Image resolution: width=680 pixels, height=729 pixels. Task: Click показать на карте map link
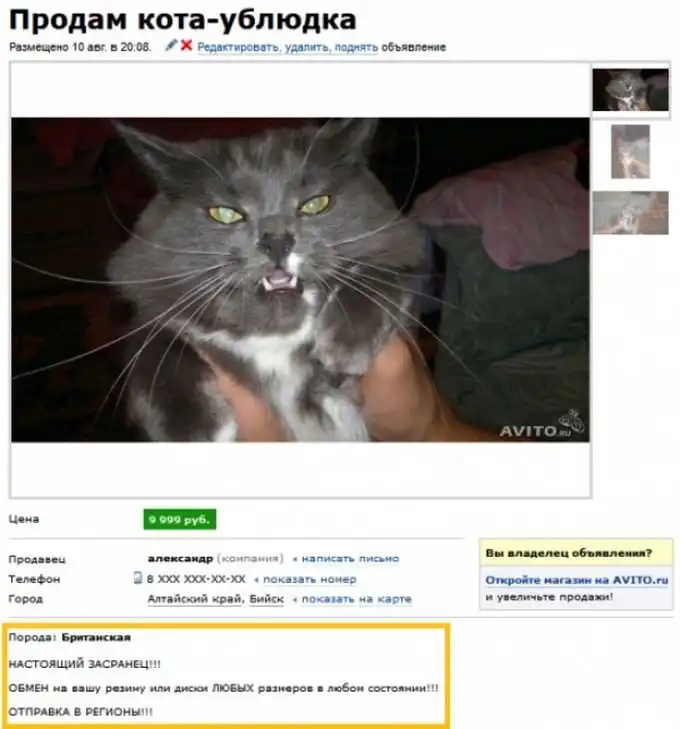357,599
